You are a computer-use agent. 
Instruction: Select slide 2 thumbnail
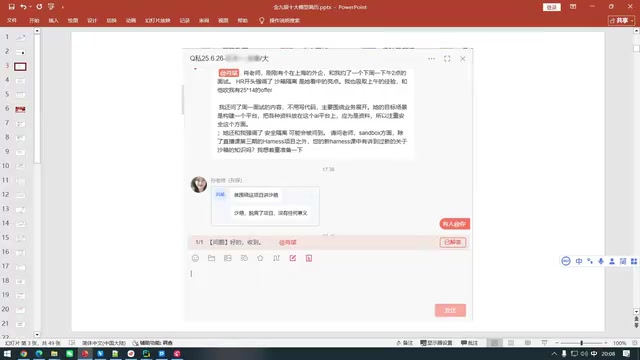[20, 52]
